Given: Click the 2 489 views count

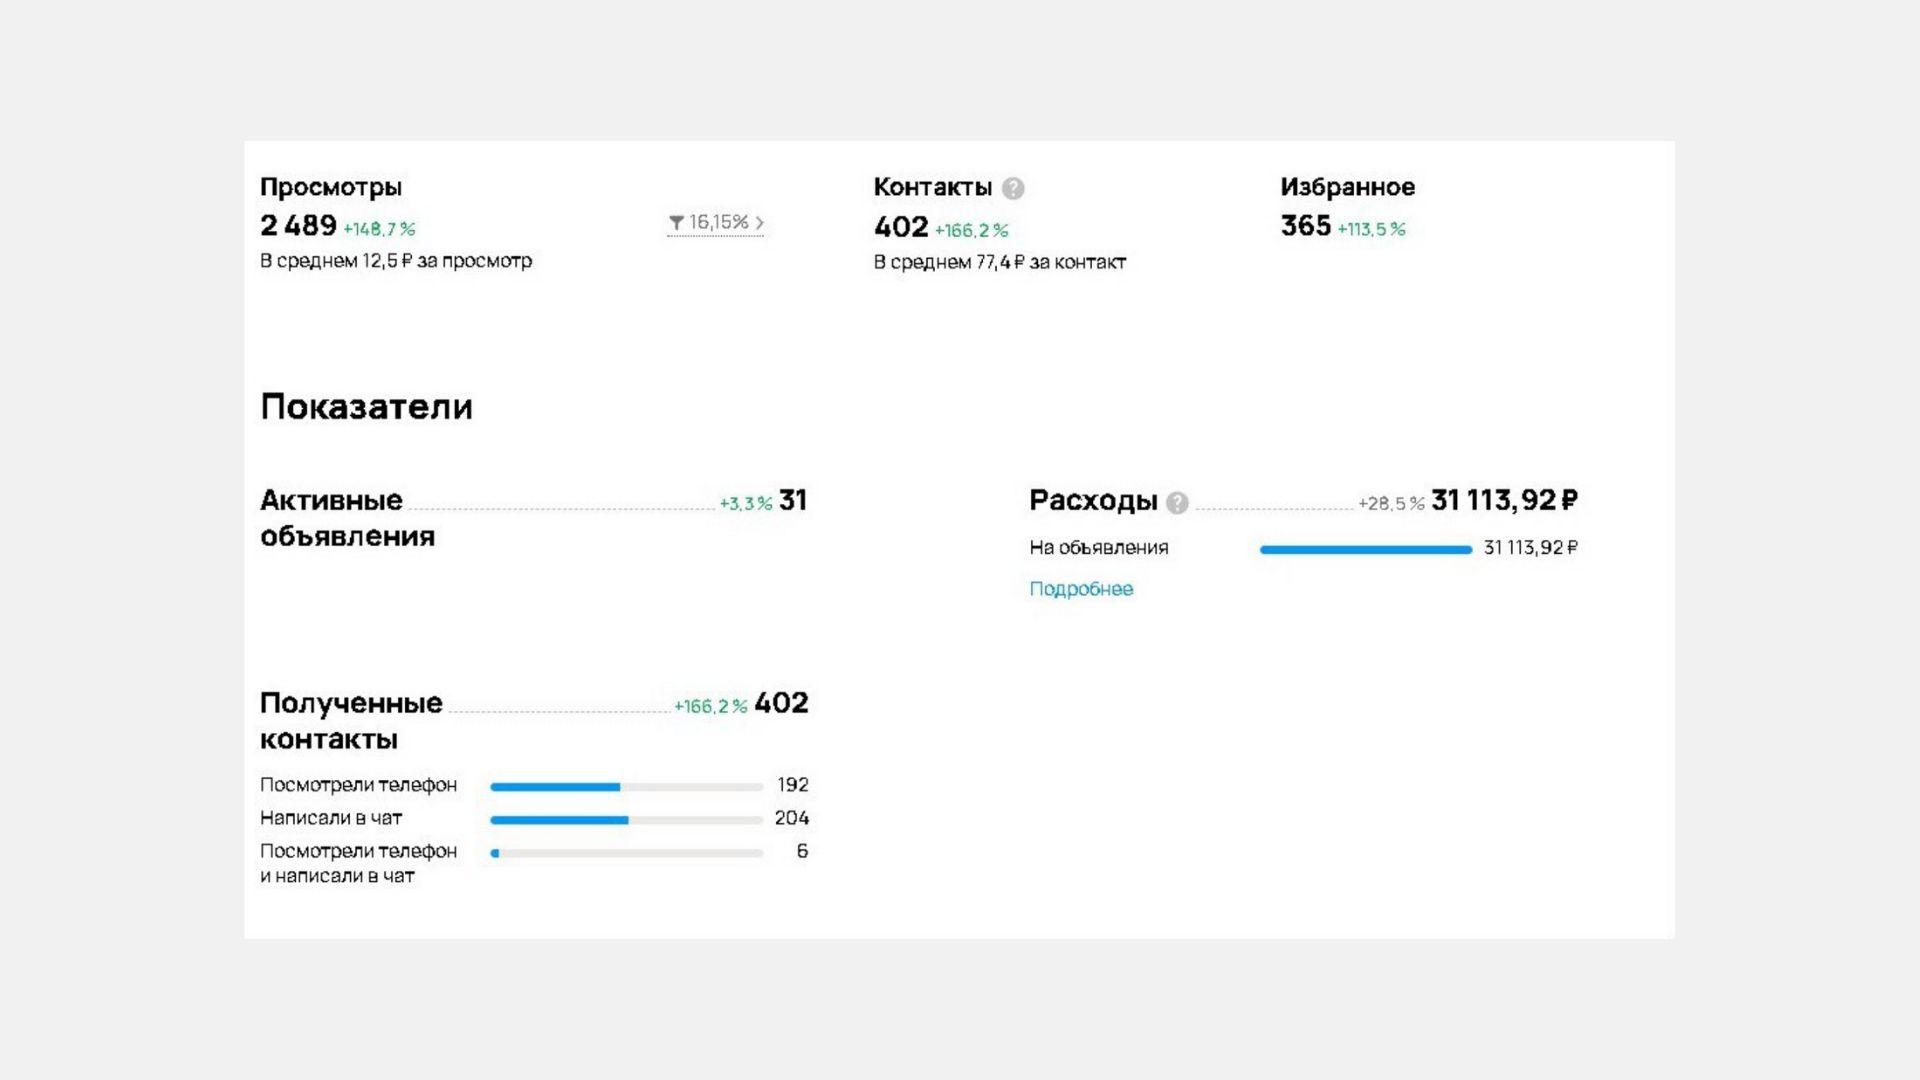Looking at the screenshot, I should pyautogui.click(x=298, y=225).
